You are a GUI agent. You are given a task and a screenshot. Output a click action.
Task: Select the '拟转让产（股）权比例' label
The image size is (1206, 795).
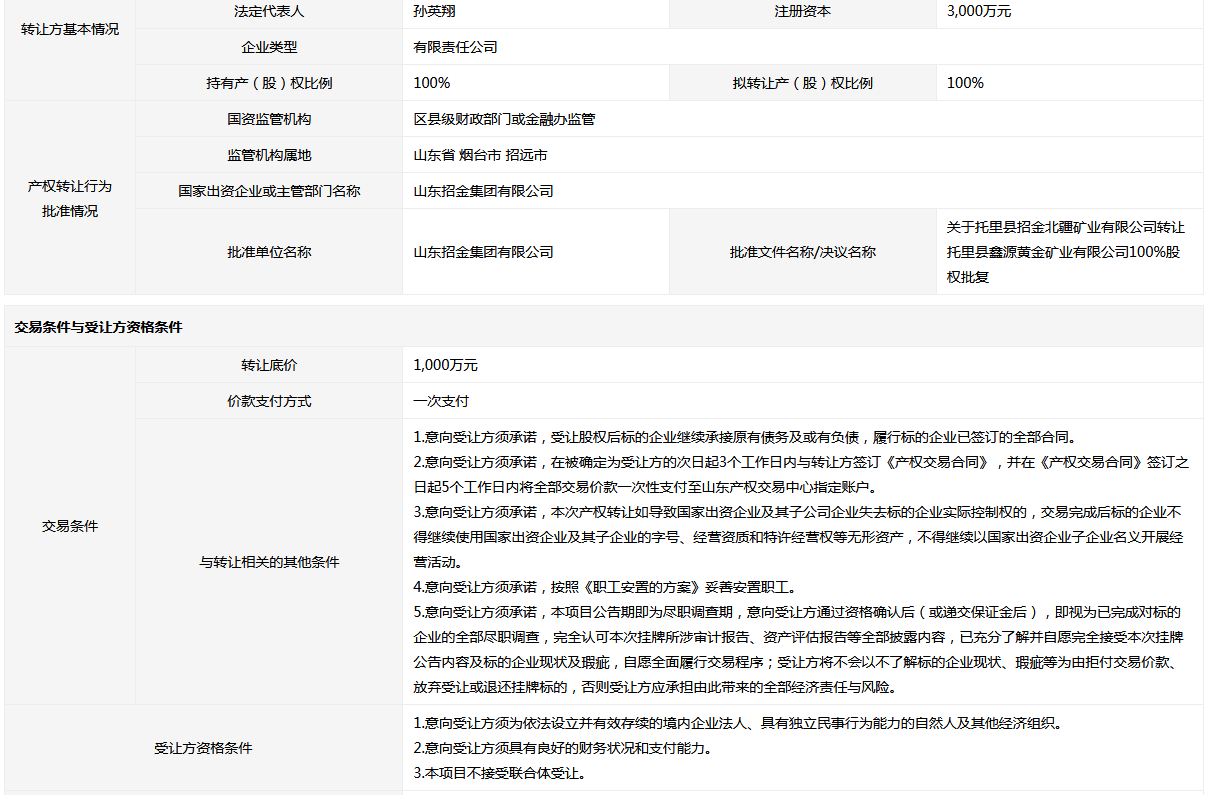(x=803, y=83)
